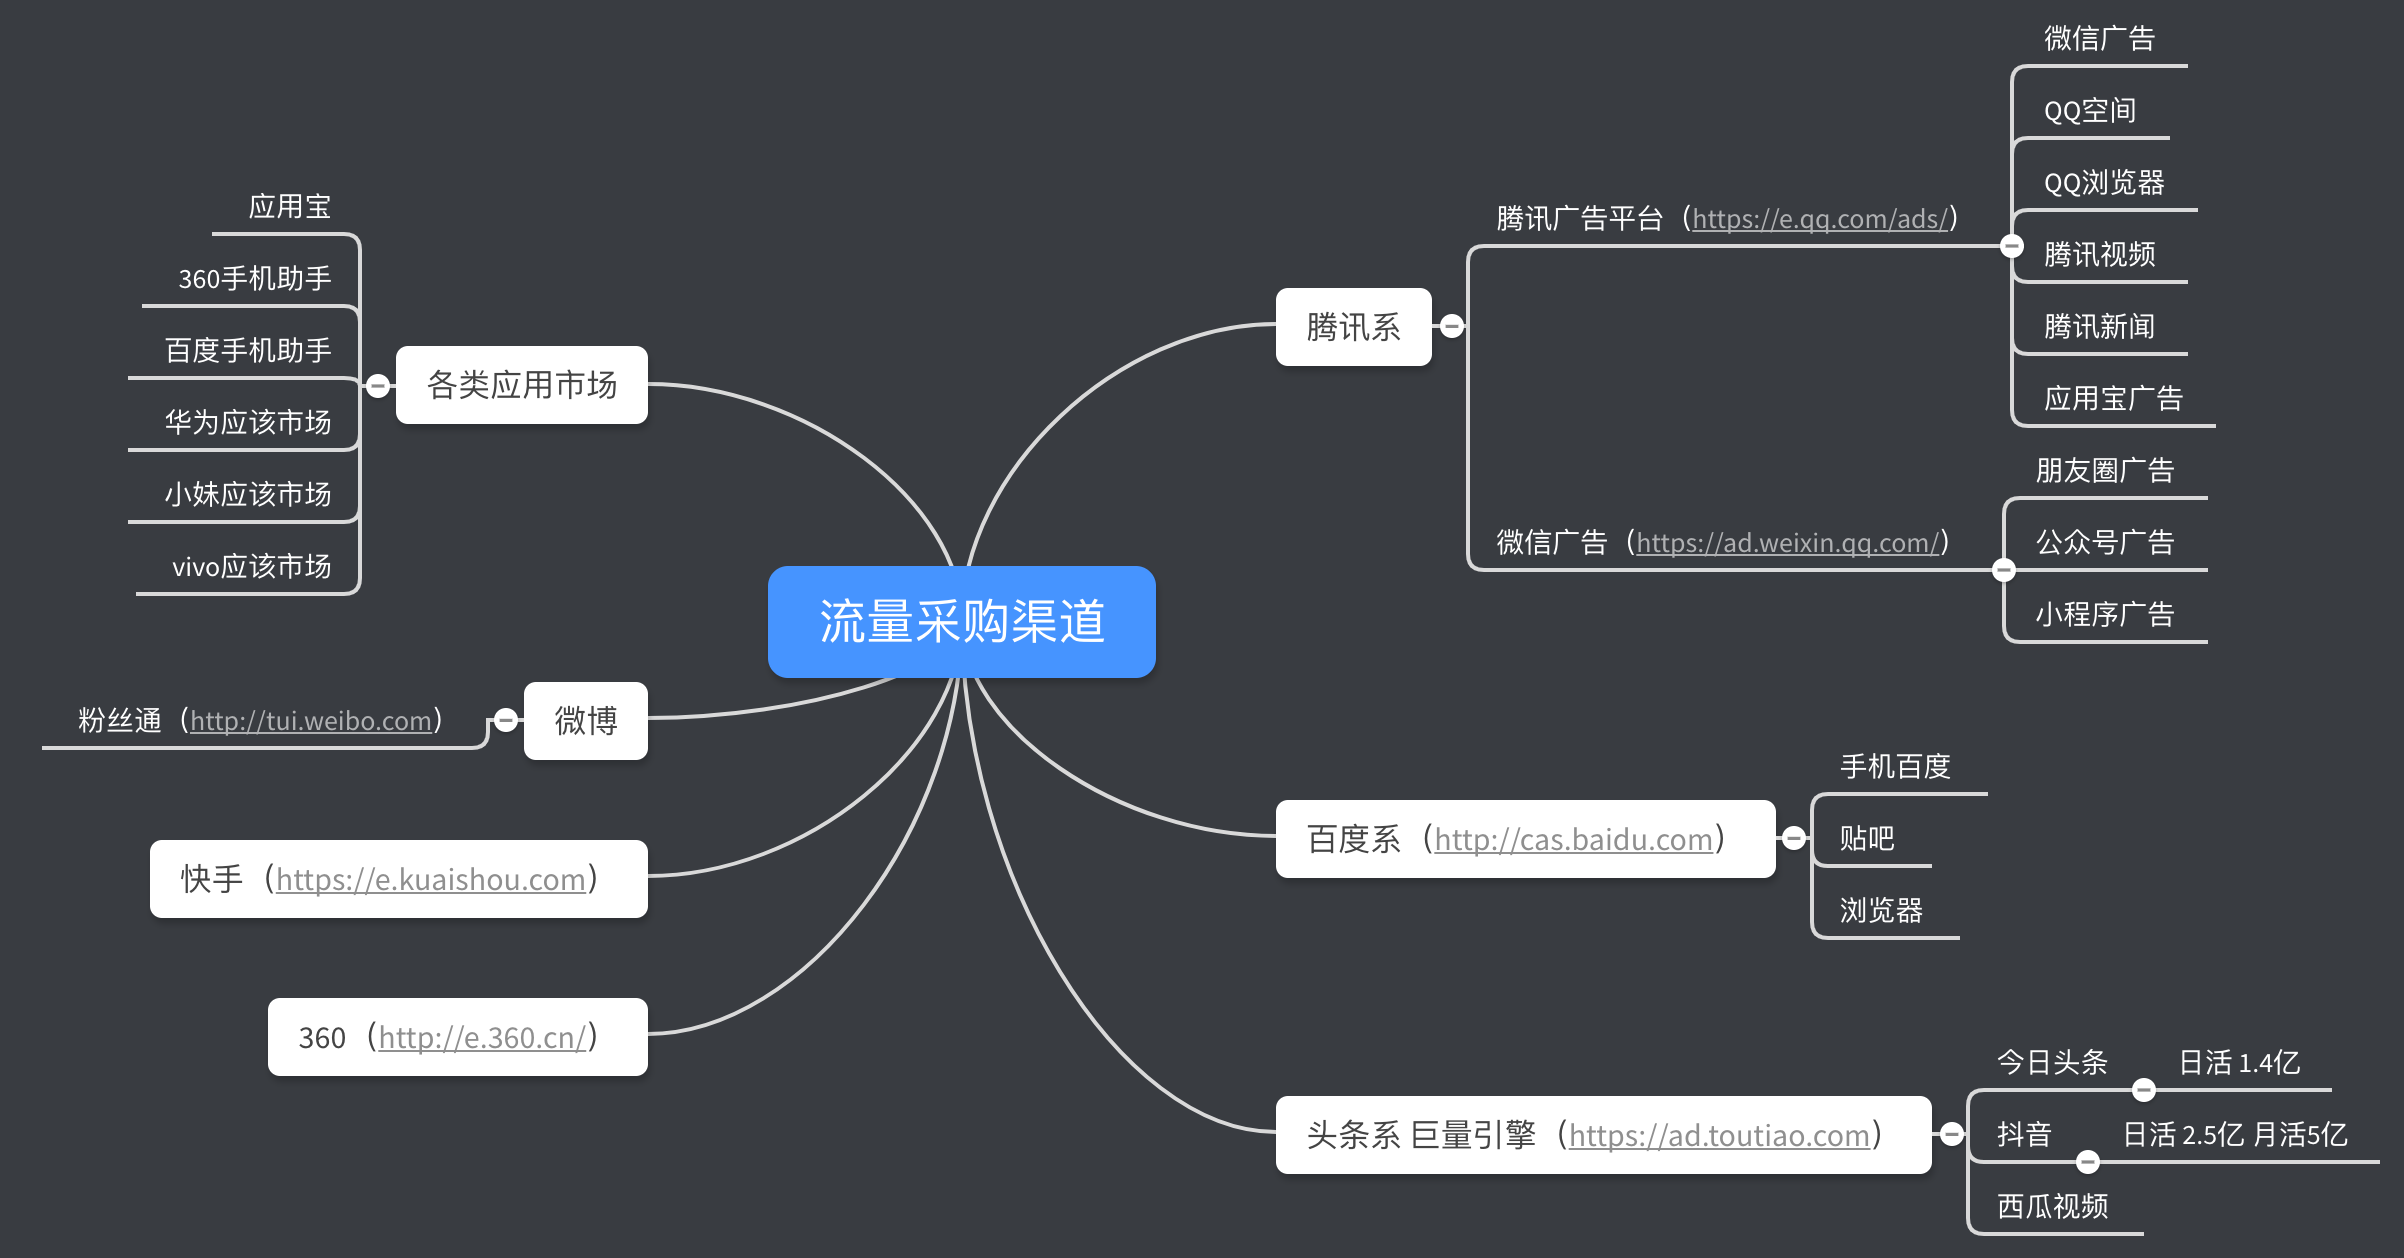Screen dimensions: 2404x1258
Task: Select the 腾讯系 topic node
Action: 1354,327
